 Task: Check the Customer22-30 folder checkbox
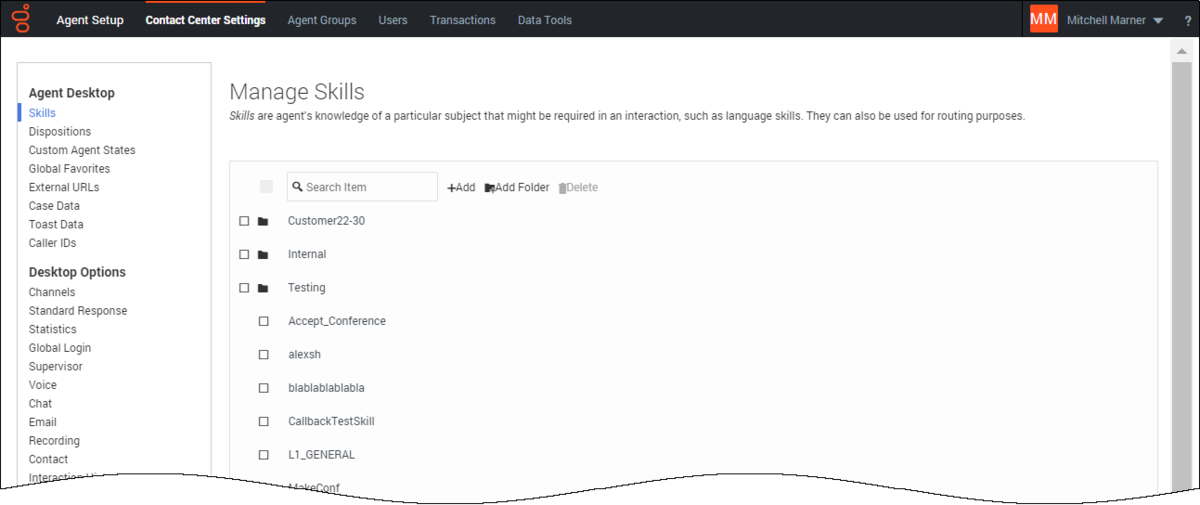tap(244, 221)
